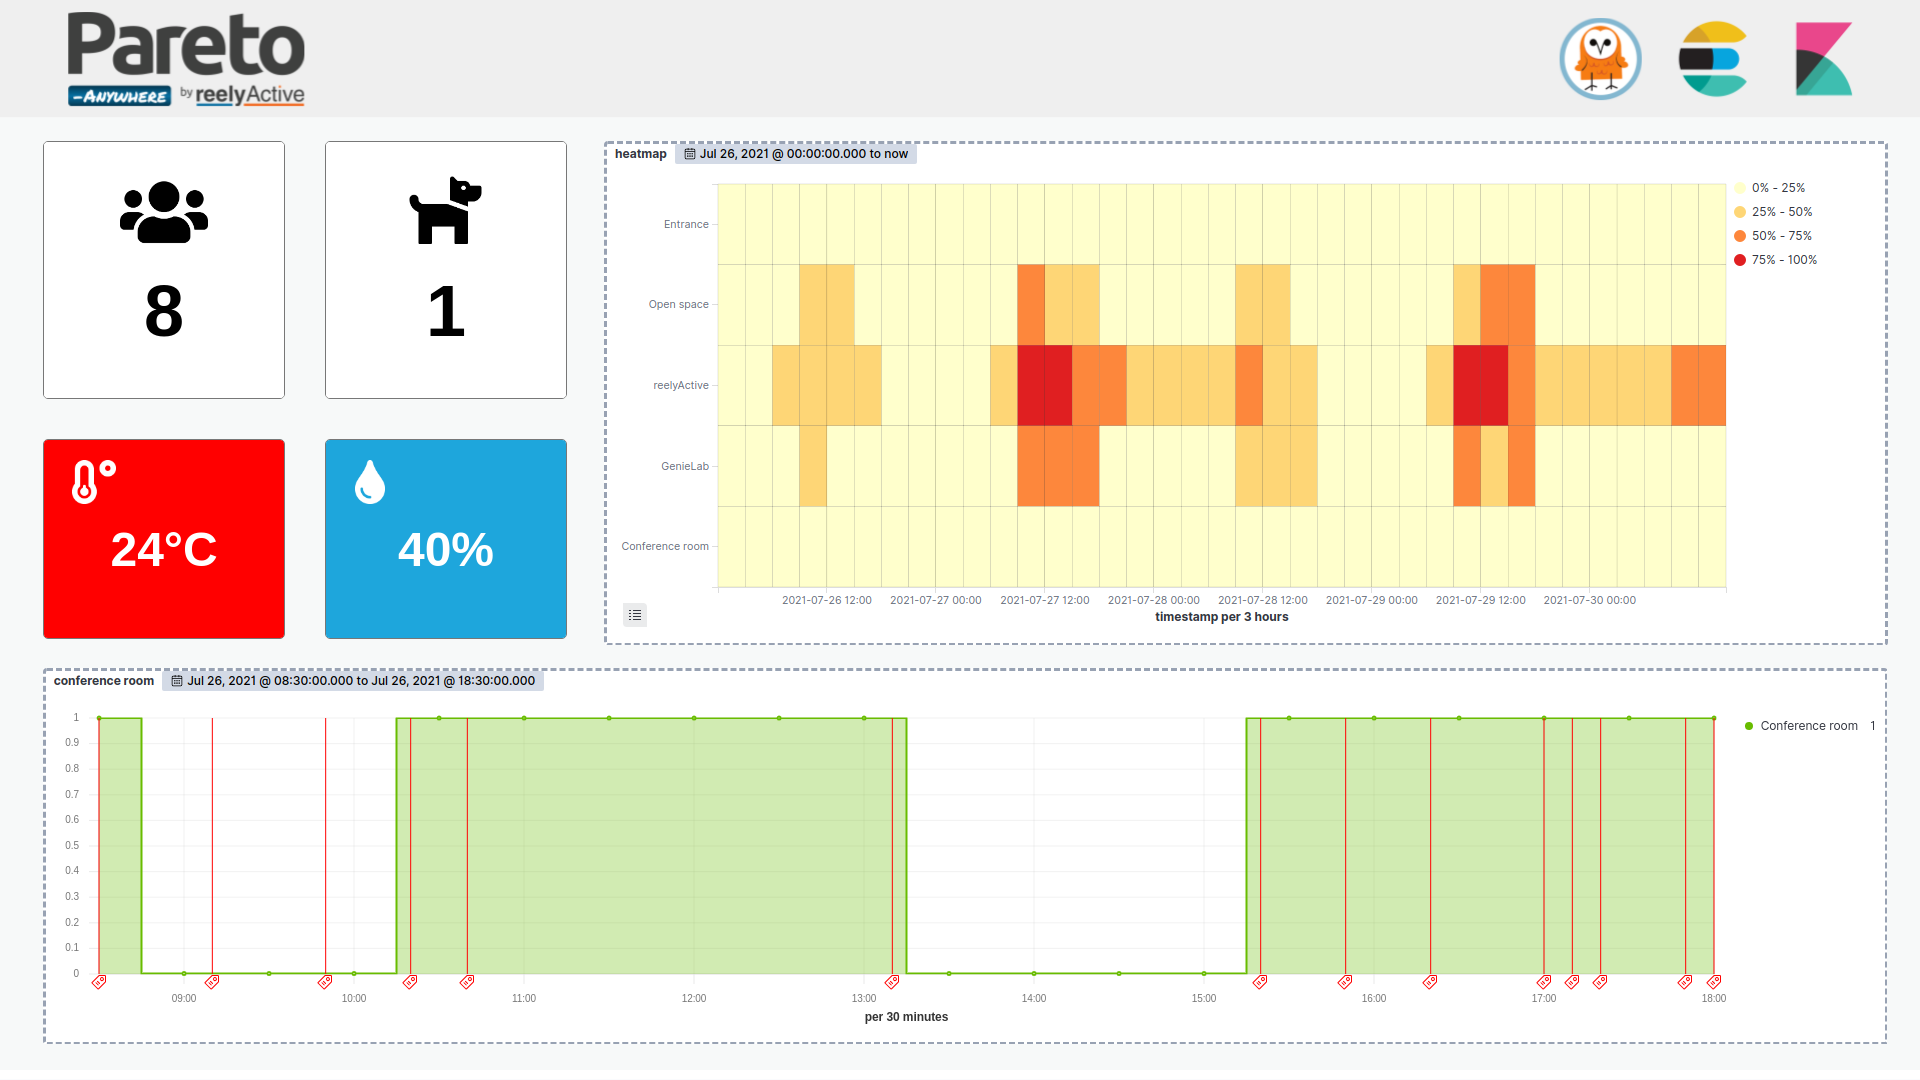Click the Kibana logo icon
This screenshot has height=1080, width=1920.
(x=1823, y=59)
